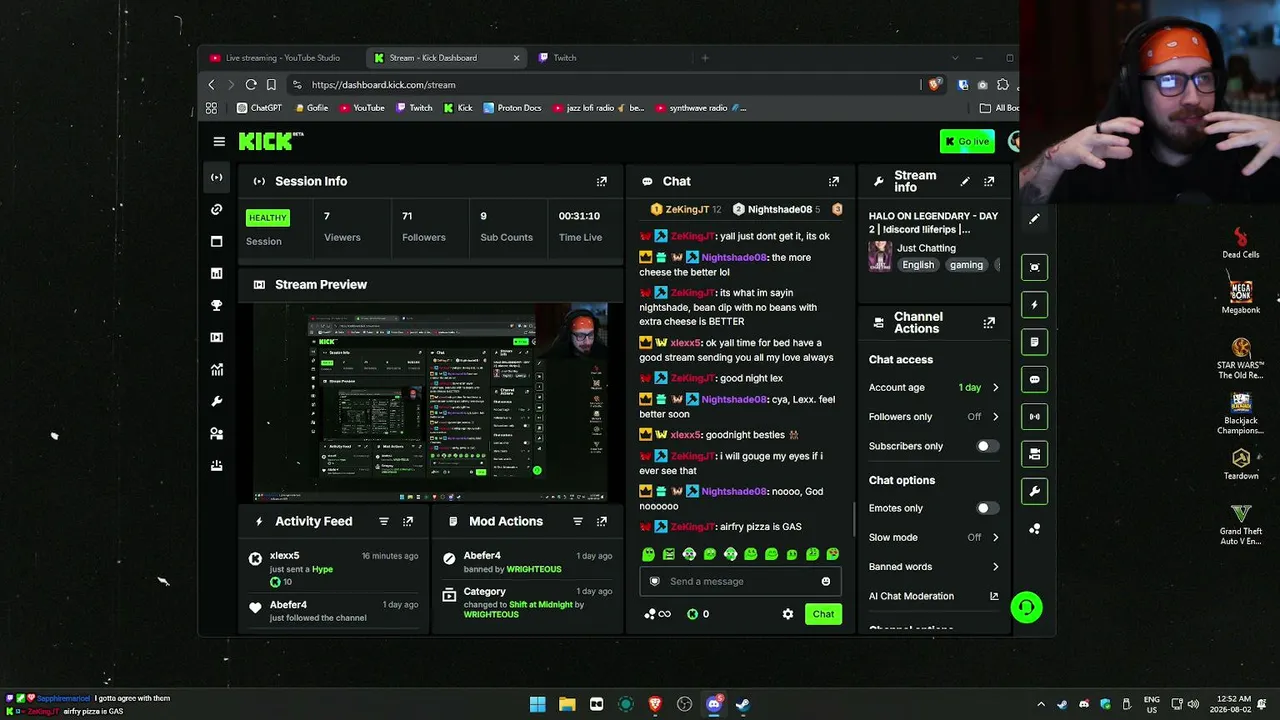
Task: Click the green Go live button
Action: coord(967,142)
